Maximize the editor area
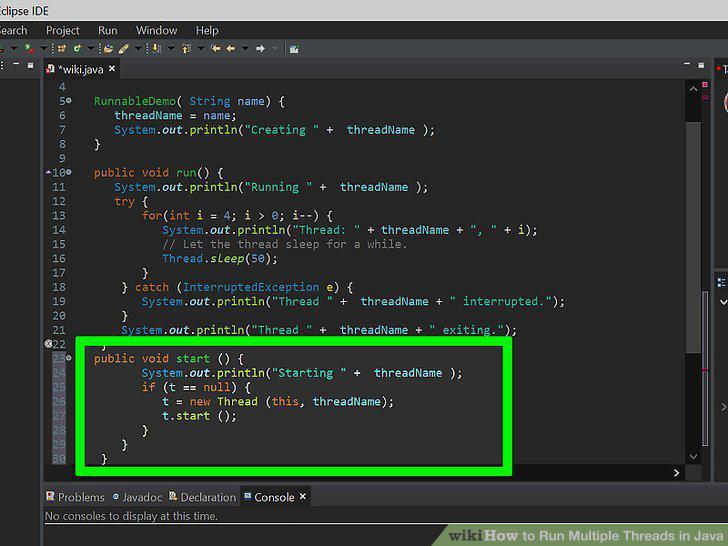 tap(701, 65)
